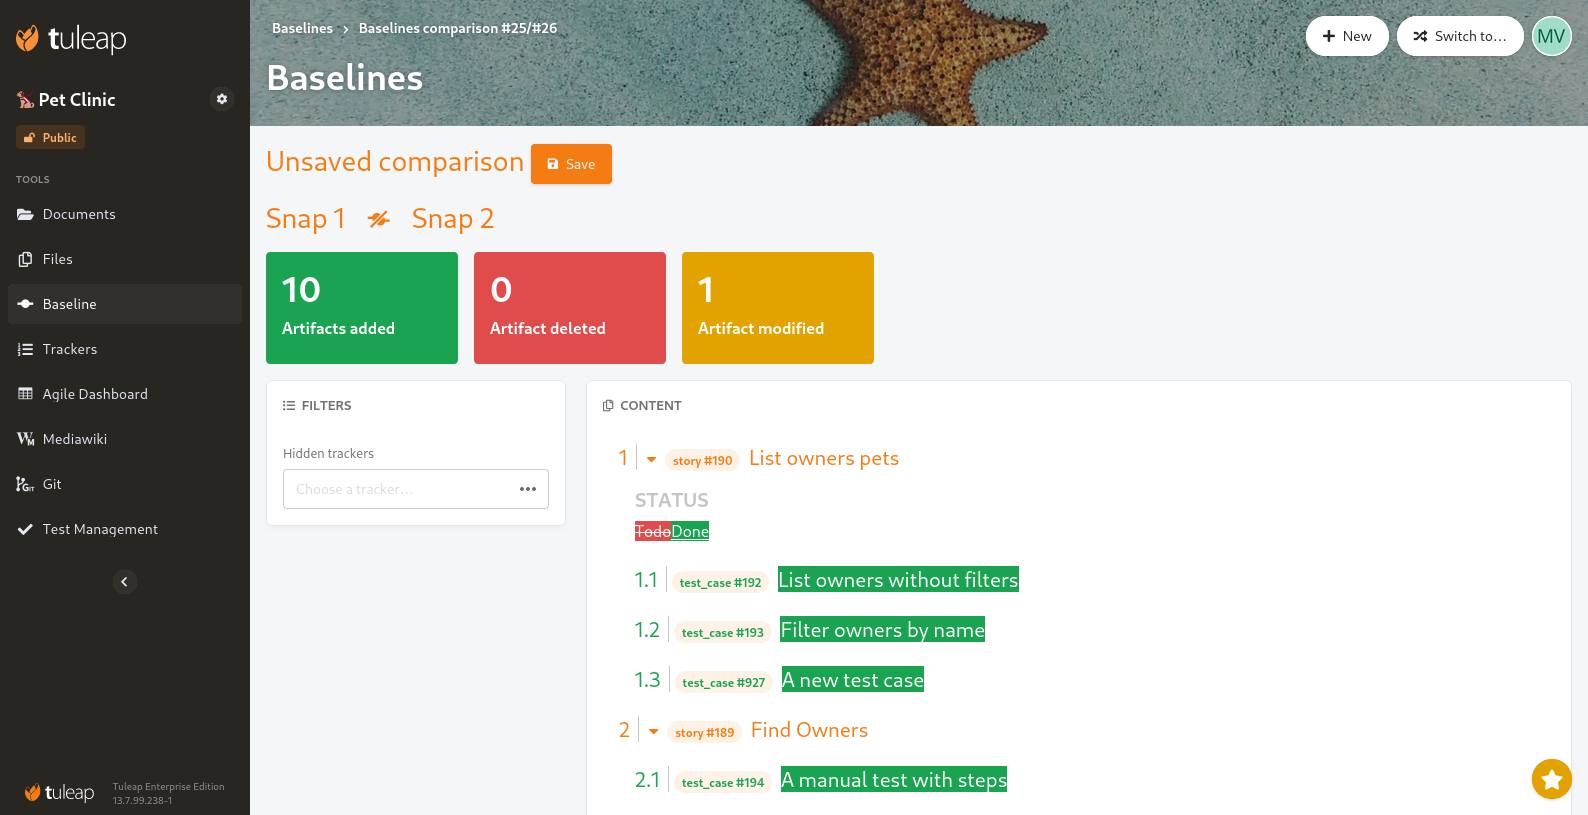Open the MV user avatar menu
This screenshot has height=815, width=1588.
[1551, 36]
